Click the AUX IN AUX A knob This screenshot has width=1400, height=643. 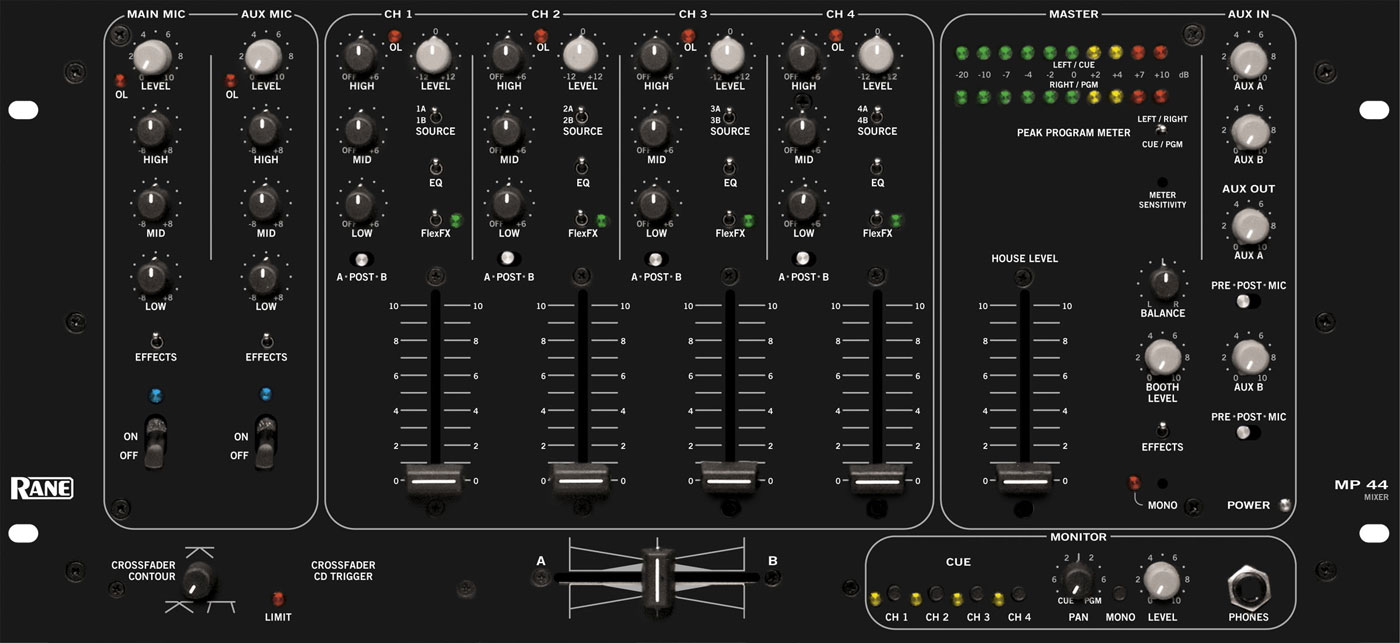point(1249,61)
